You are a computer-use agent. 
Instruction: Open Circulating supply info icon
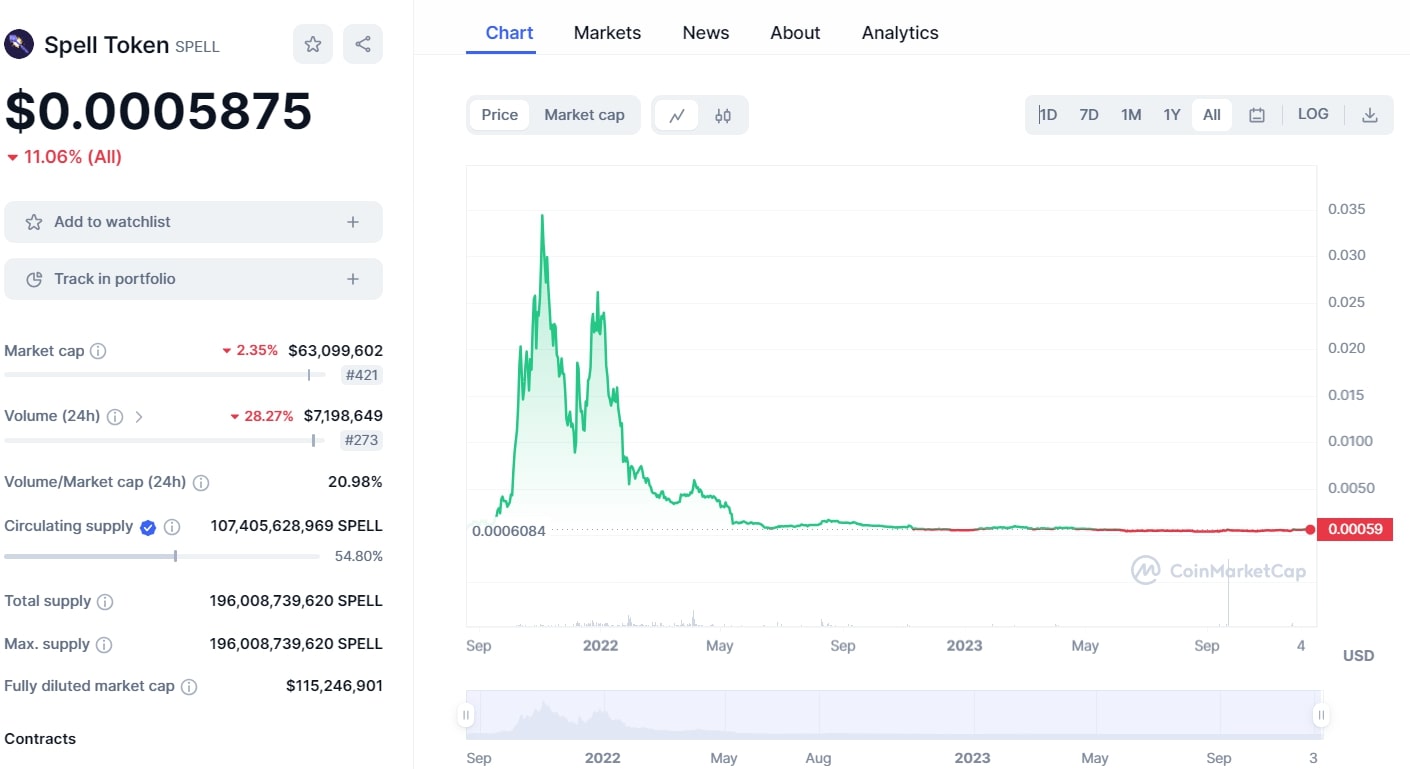point(172,527)
